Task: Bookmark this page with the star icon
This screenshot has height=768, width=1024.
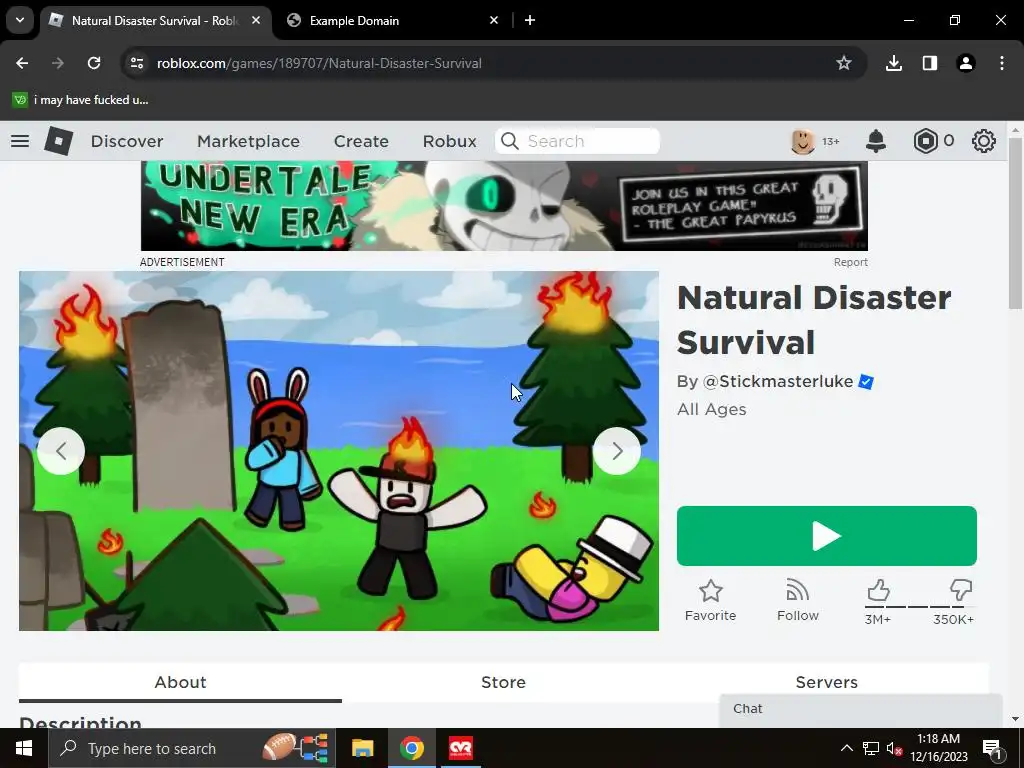Action: (844, 63)
